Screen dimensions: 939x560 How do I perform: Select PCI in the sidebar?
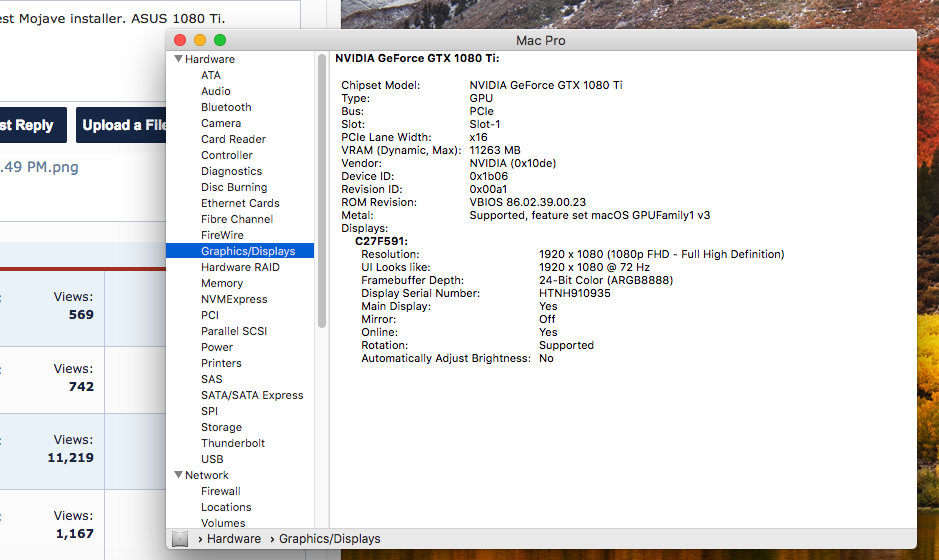click(x=210, y=315)
